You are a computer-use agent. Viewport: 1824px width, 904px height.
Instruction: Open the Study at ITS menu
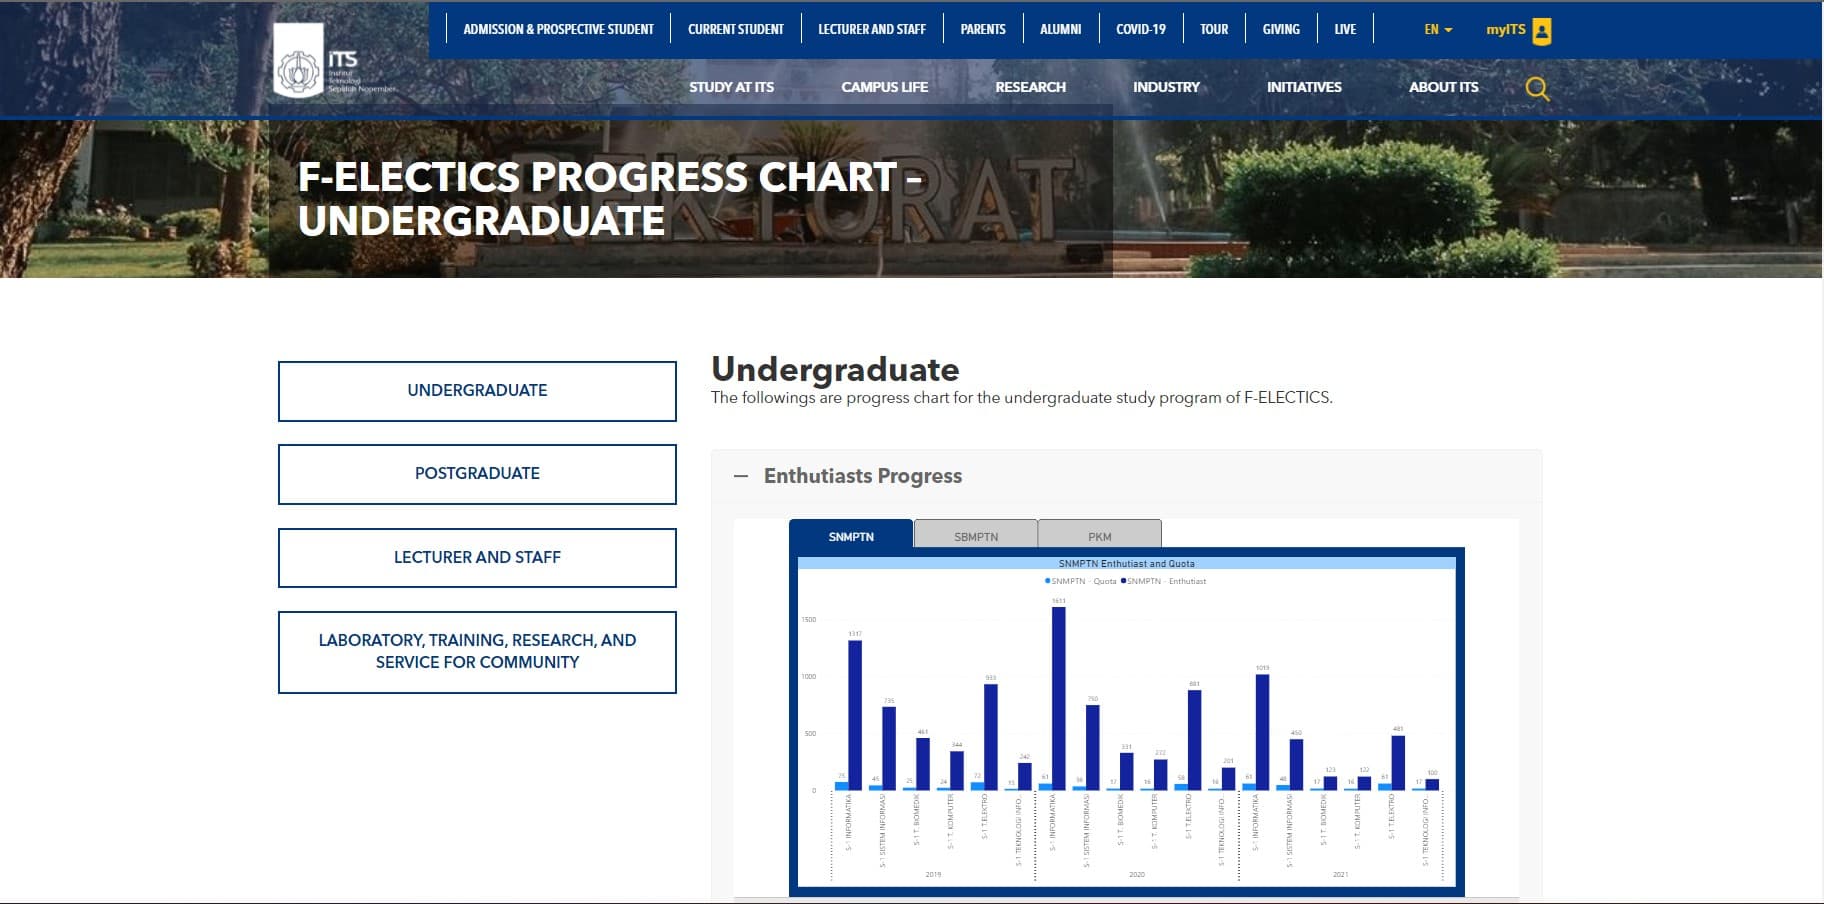731,87
